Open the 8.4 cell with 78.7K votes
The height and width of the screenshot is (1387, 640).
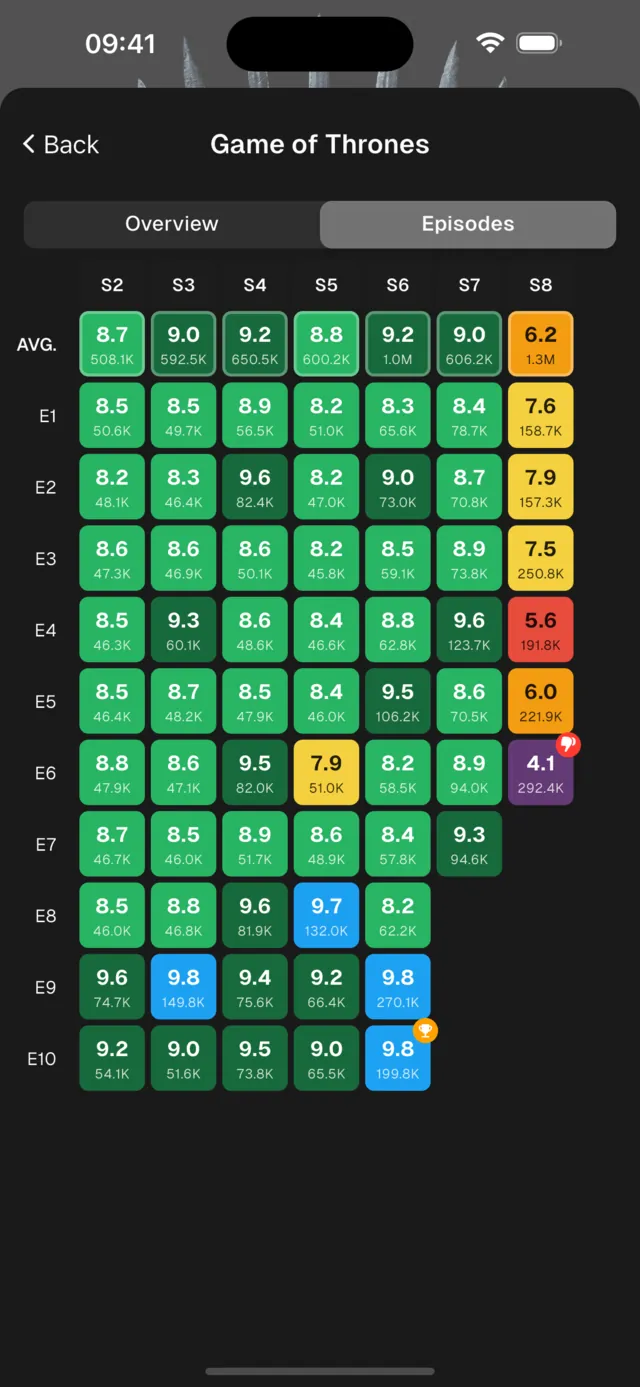[x=469, y=415]
